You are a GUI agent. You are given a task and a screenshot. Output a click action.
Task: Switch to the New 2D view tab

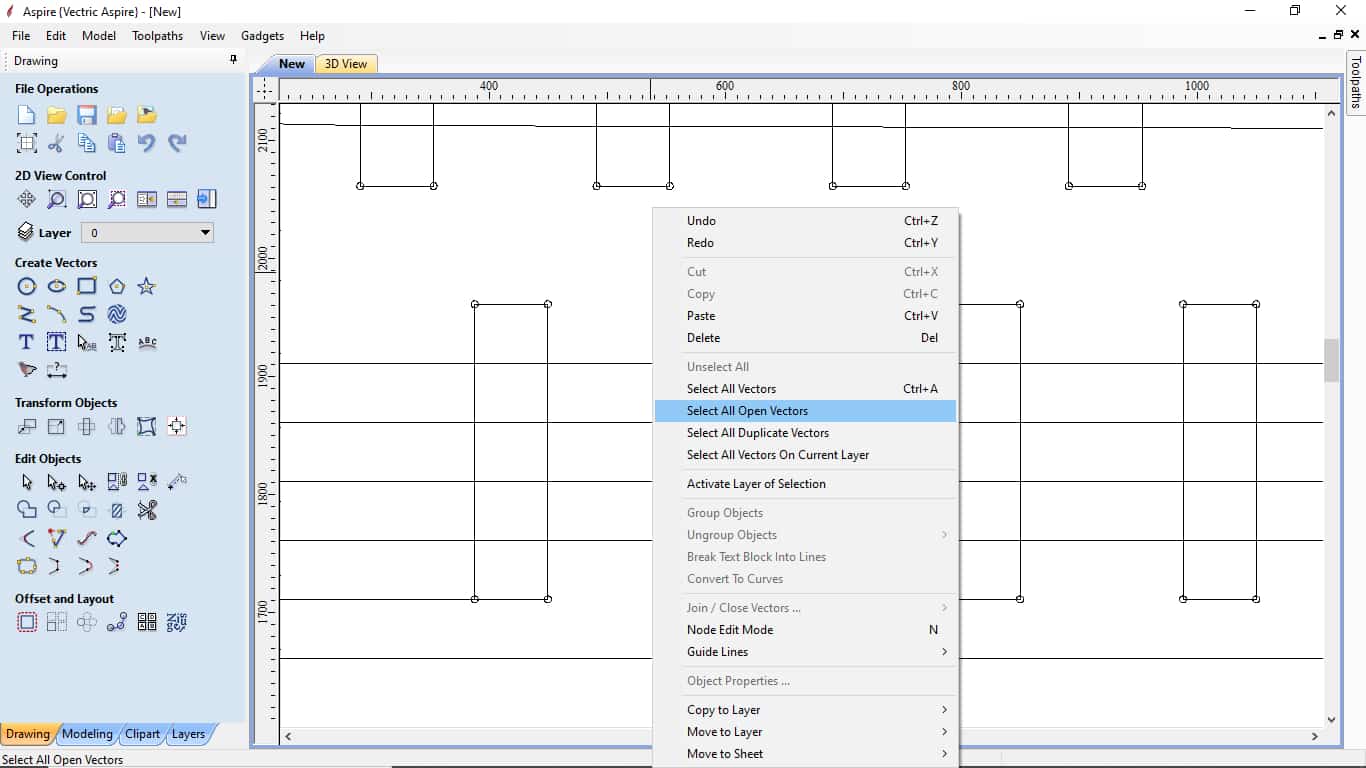tap(291, 64)
